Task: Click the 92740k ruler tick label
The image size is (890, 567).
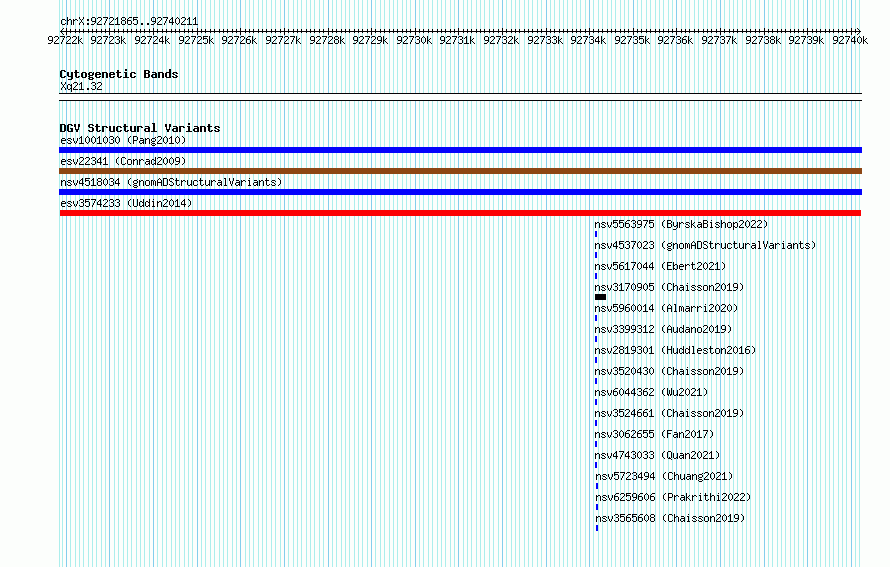Action: [850, 40]
